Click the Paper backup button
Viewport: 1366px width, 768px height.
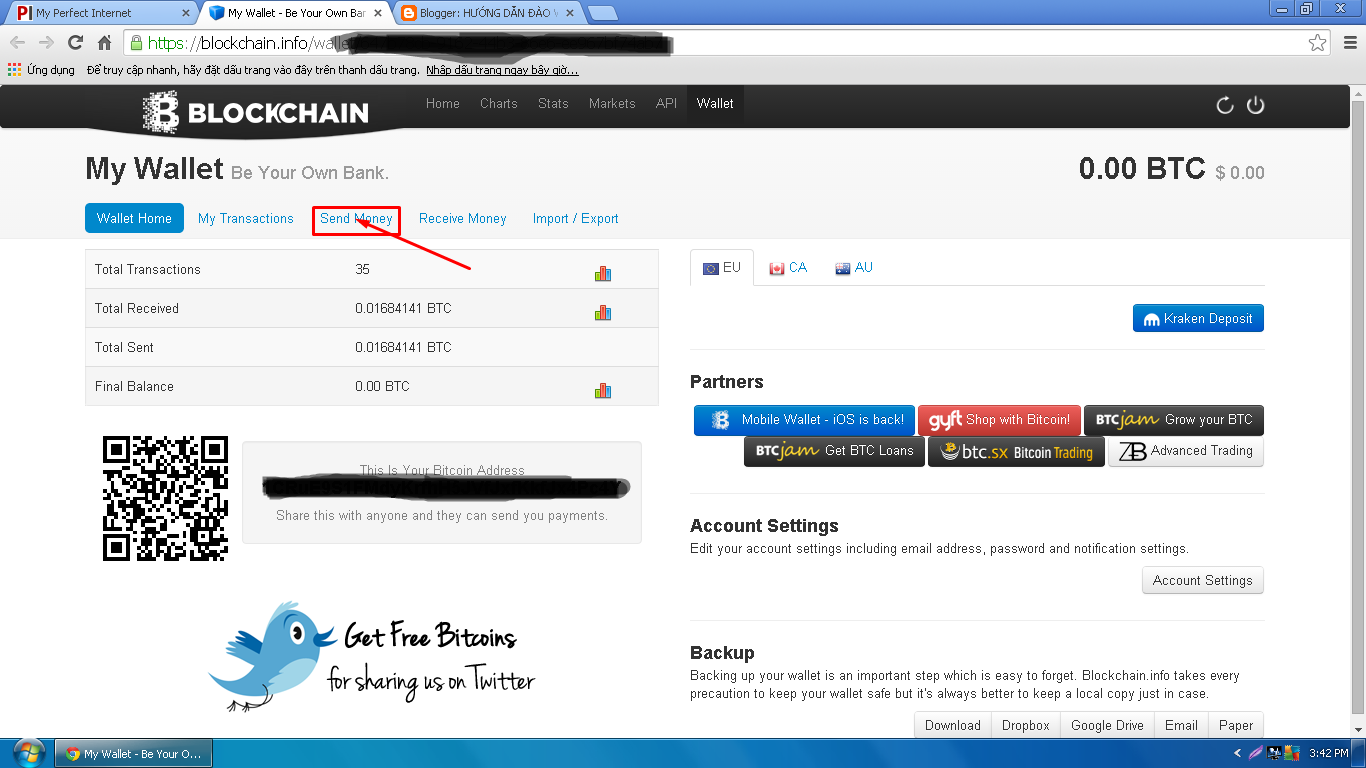pyautogui.click(x=1236, y=725)
